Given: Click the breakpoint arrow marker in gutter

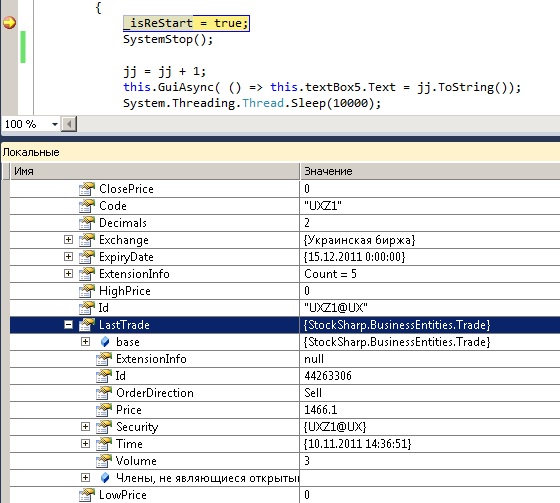Looking at the screenshot, I should point(9,23).
